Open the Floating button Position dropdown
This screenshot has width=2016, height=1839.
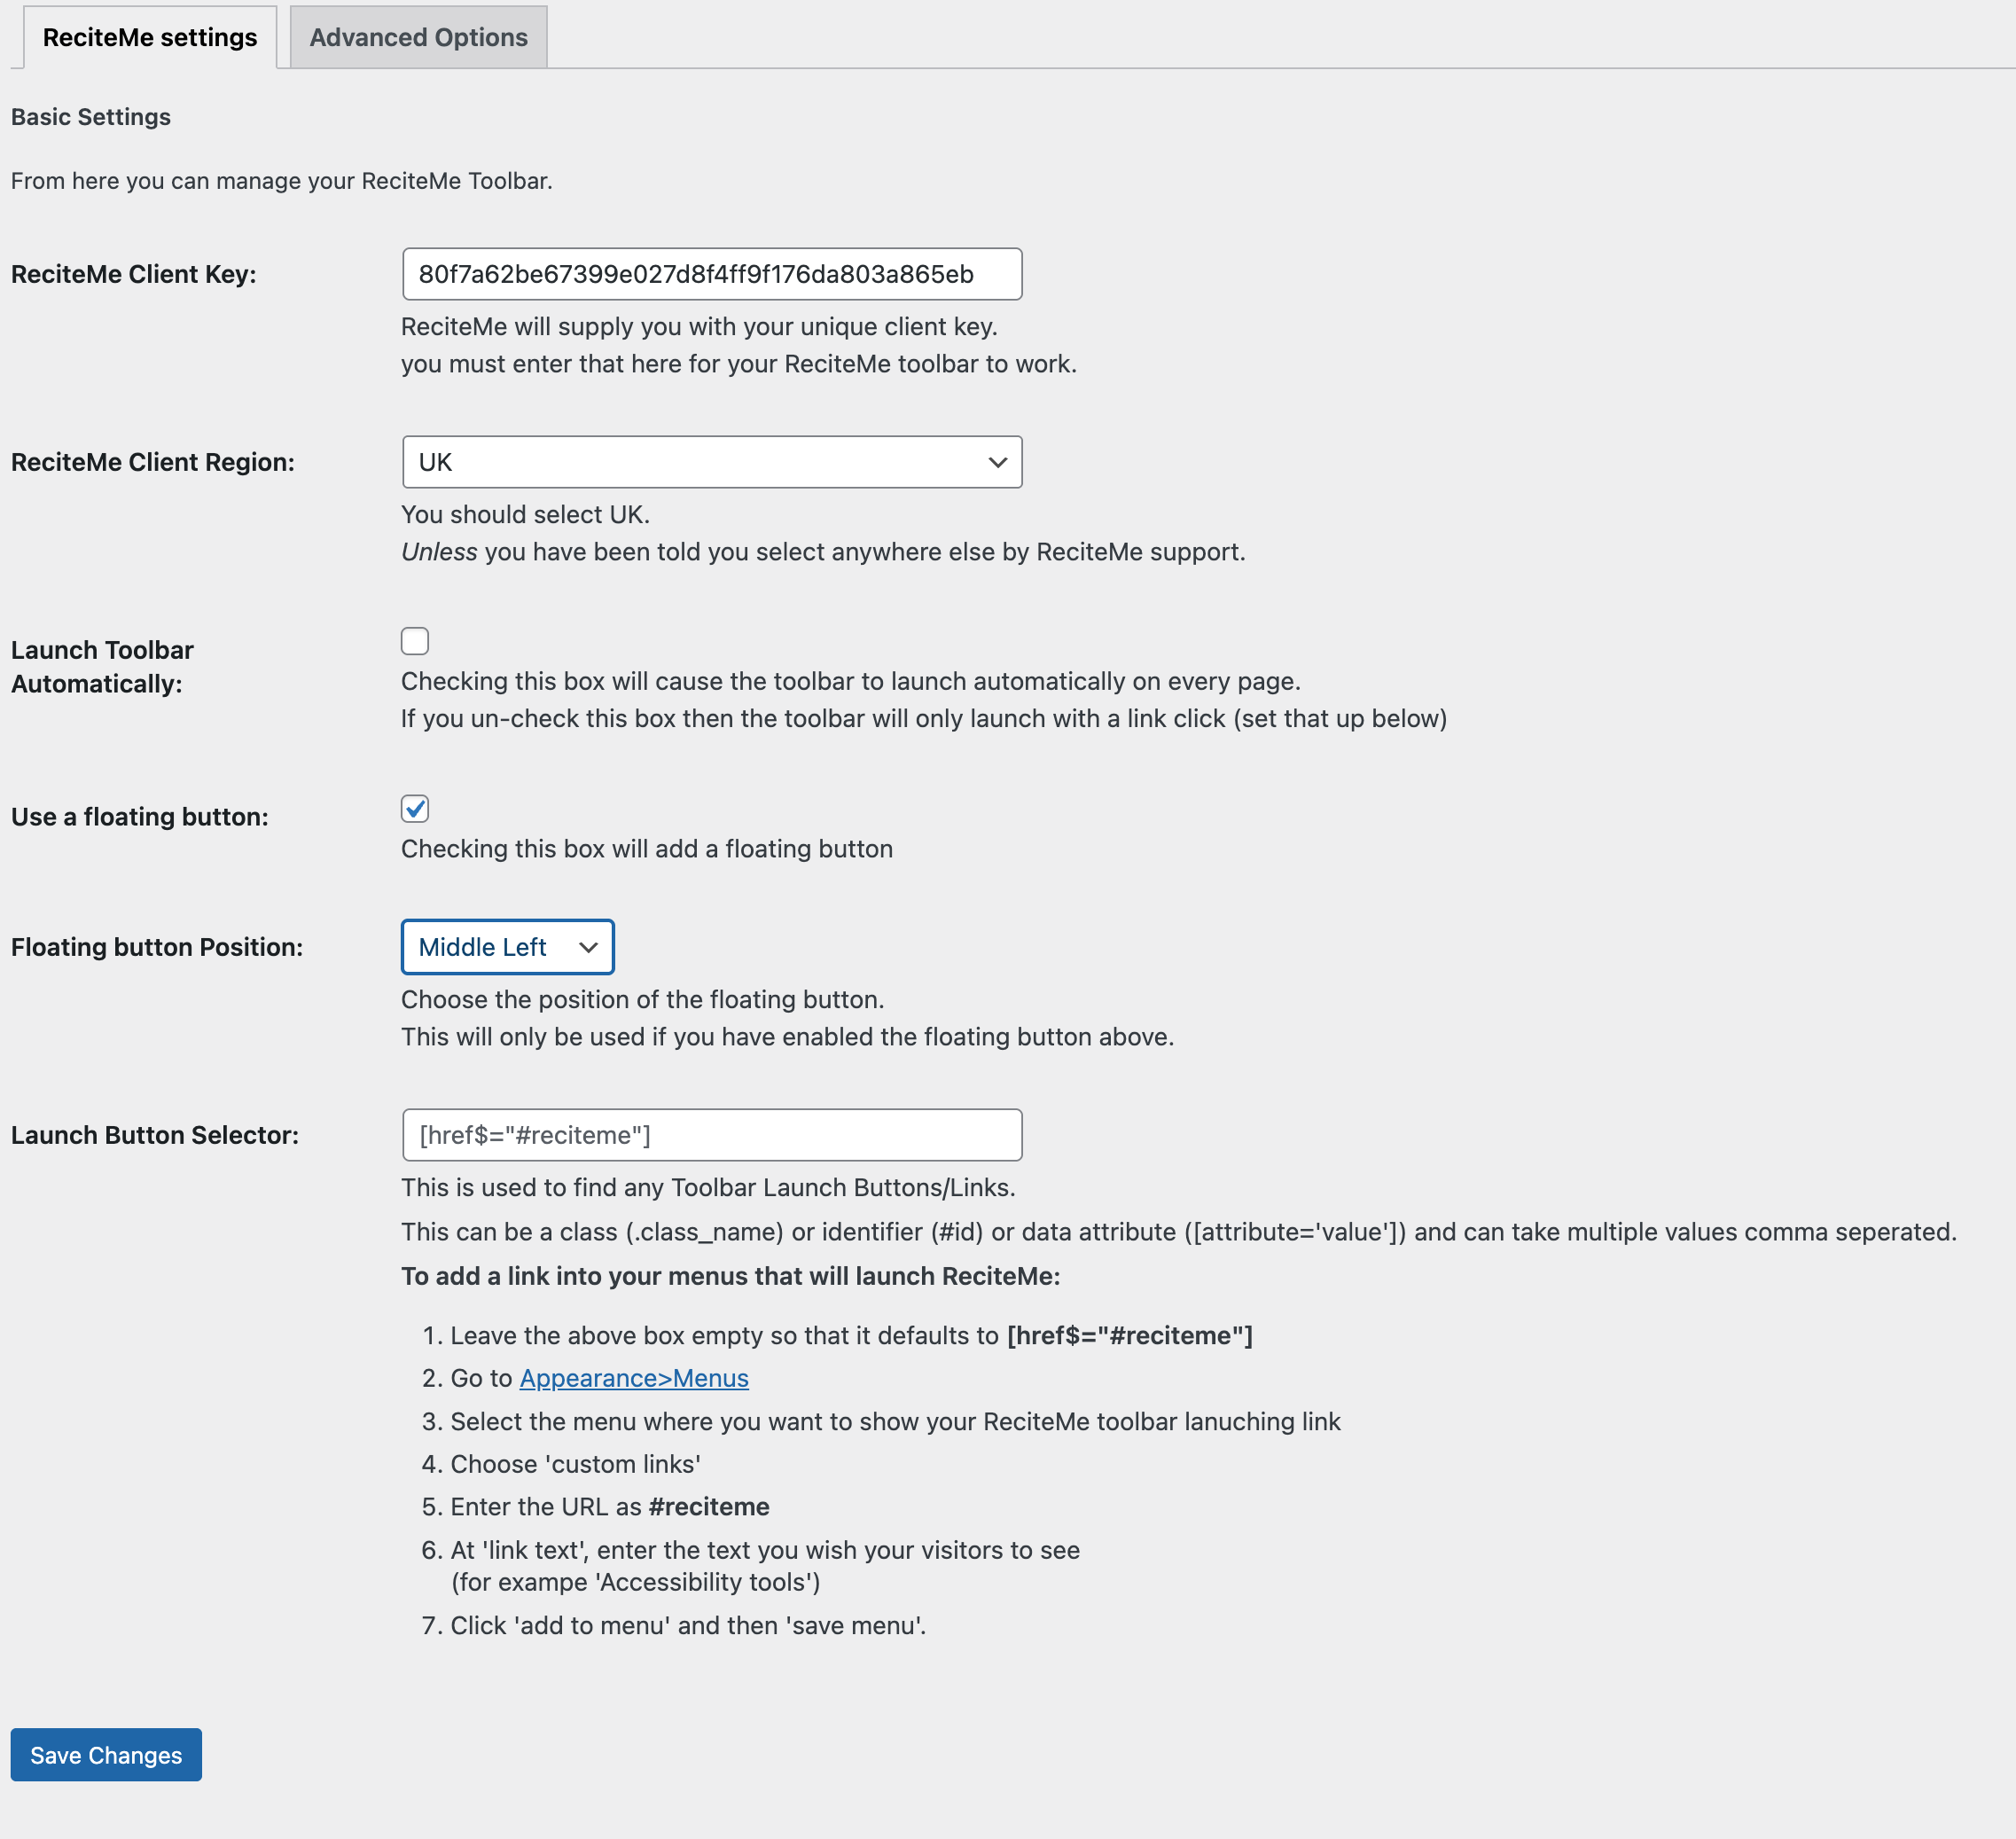(x=507, y=947)
